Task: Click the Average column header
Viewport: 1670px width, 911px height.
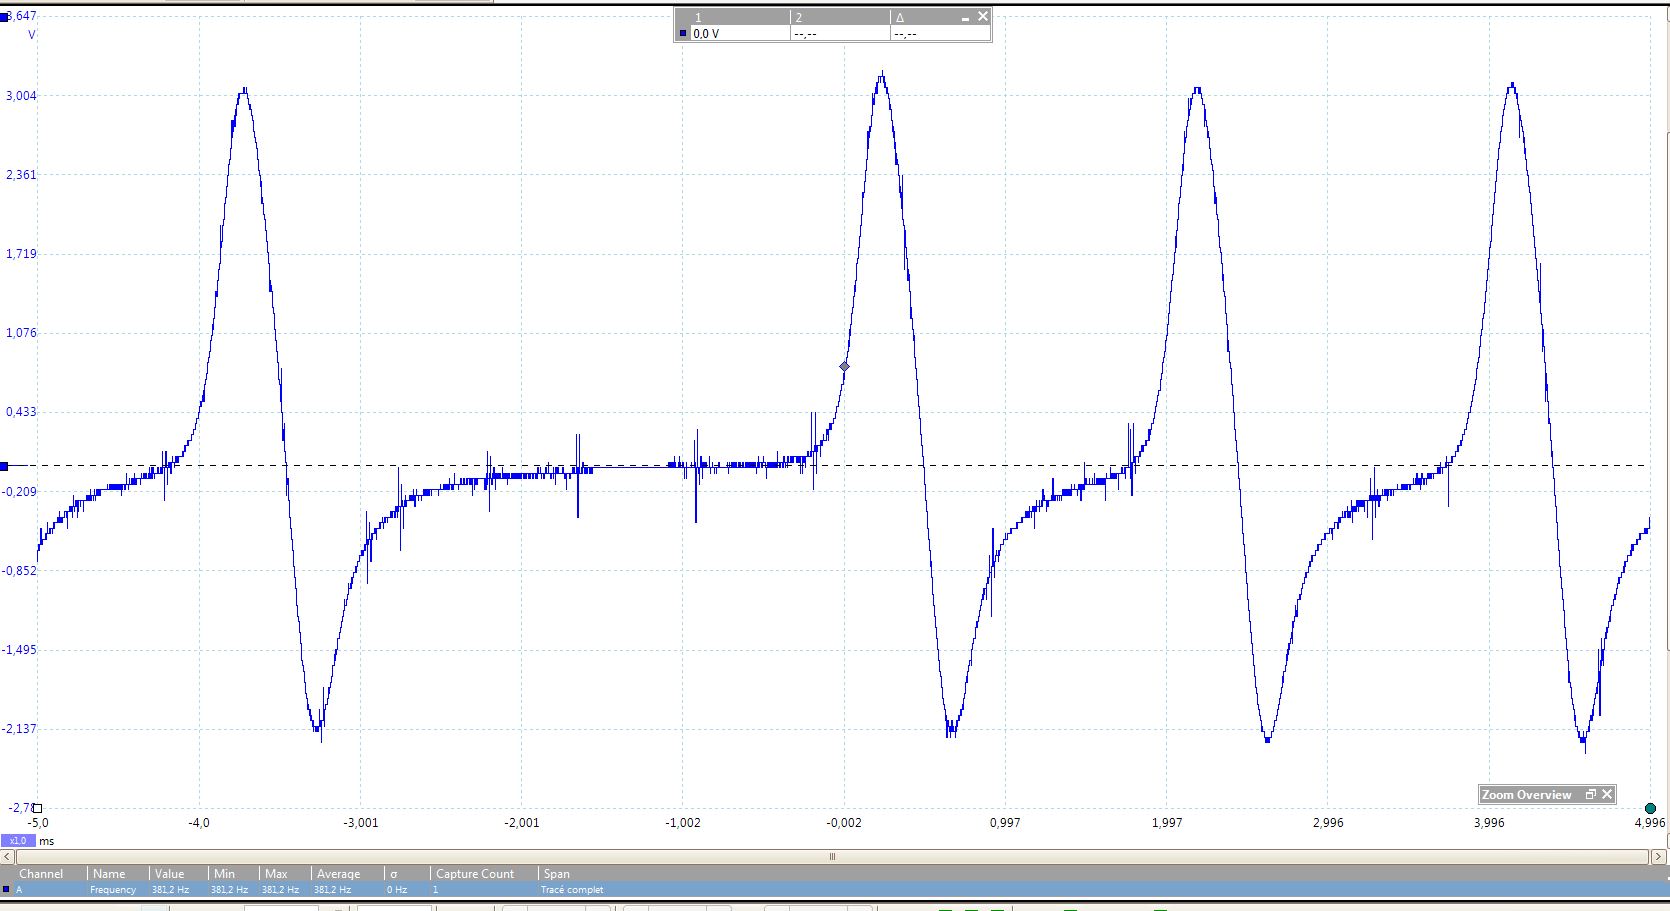Action: coord(338,874)
